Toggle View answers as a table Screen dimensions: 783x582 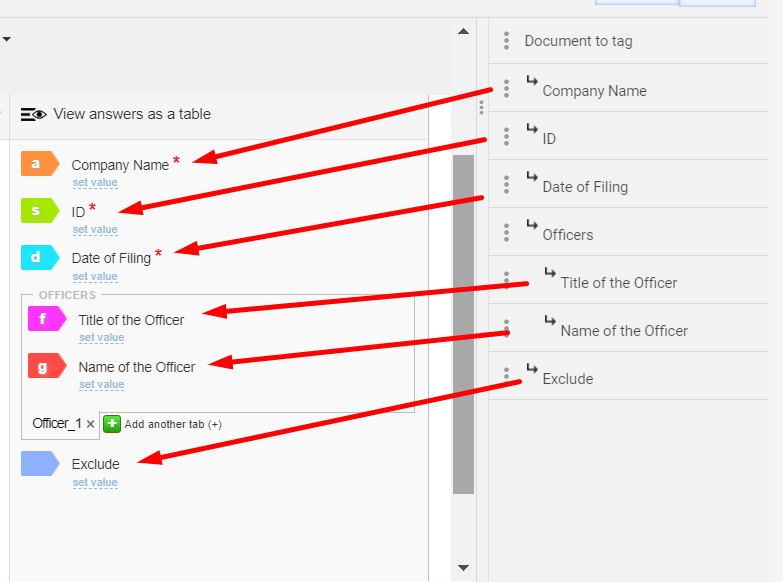pyautogui.click(x=116, y=114)
